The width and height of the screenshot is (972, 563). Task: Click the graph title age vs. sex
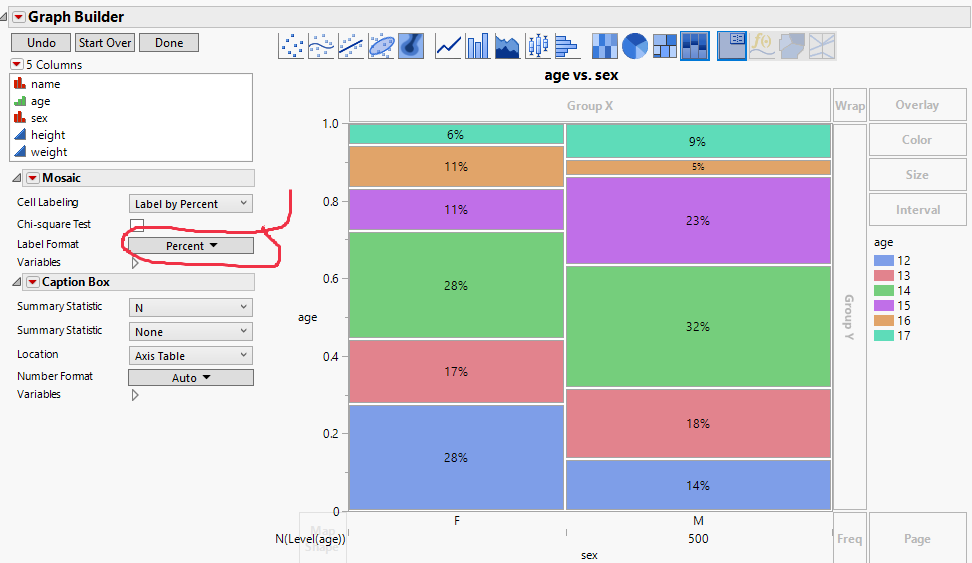pyautogui.click(x=581, y=75)
